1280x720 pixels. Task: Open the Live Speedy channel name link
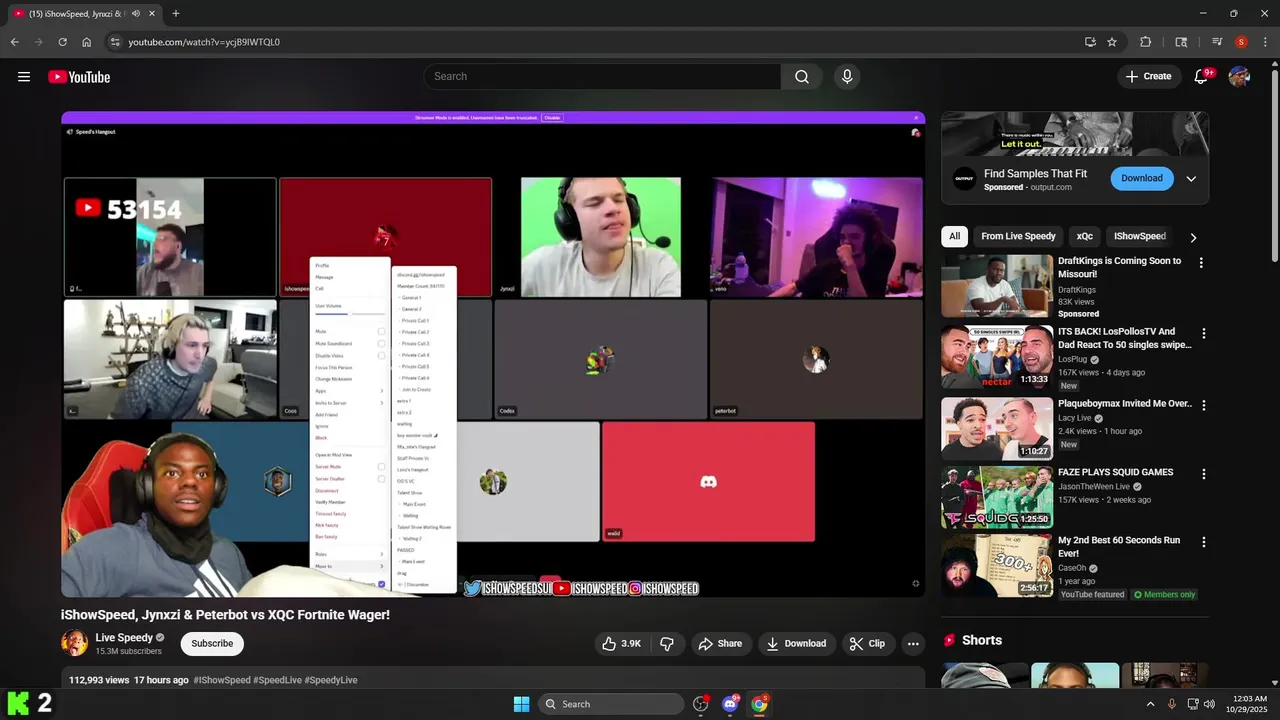[x=124, y=638]
